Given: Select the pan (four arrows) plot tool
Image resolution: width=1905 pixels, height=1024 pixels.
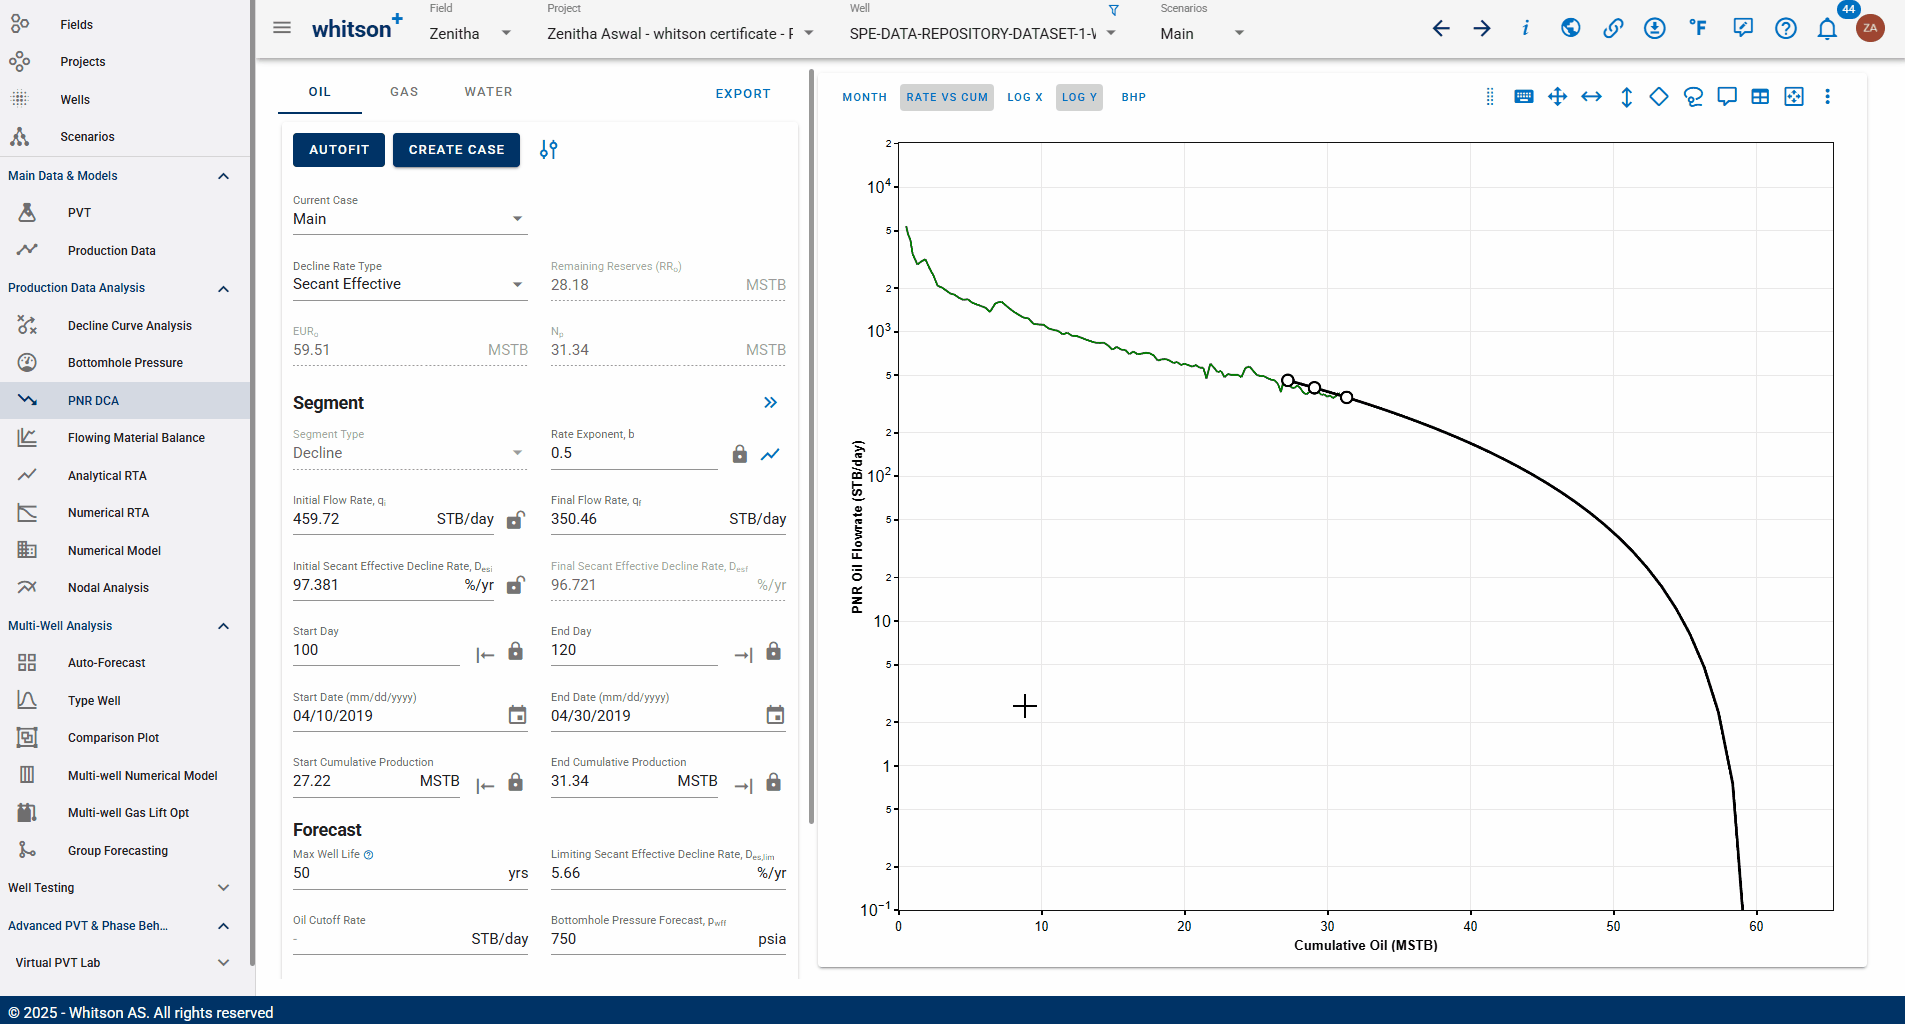Looking at the screenshot, I should coord(1557,97).
